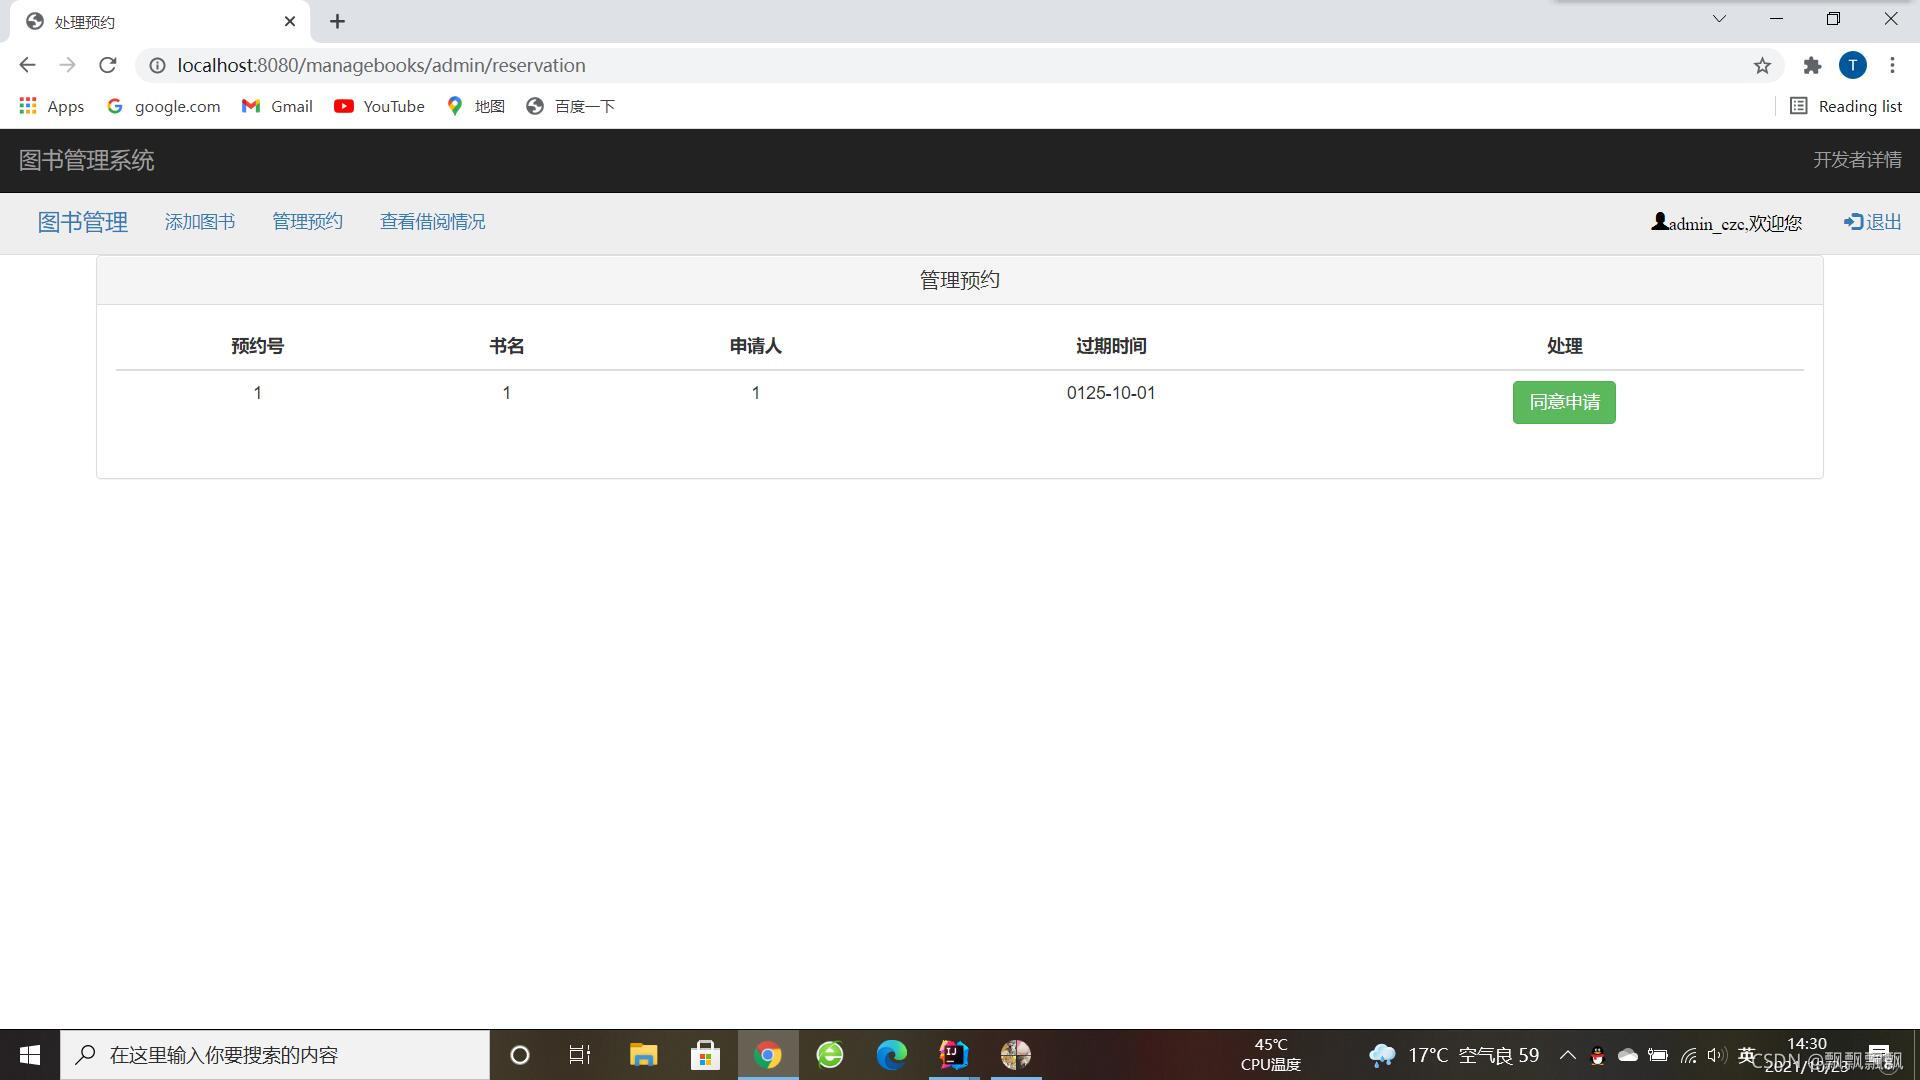
Task: Open the YouTube bookmark
Action: pos(379,106)
